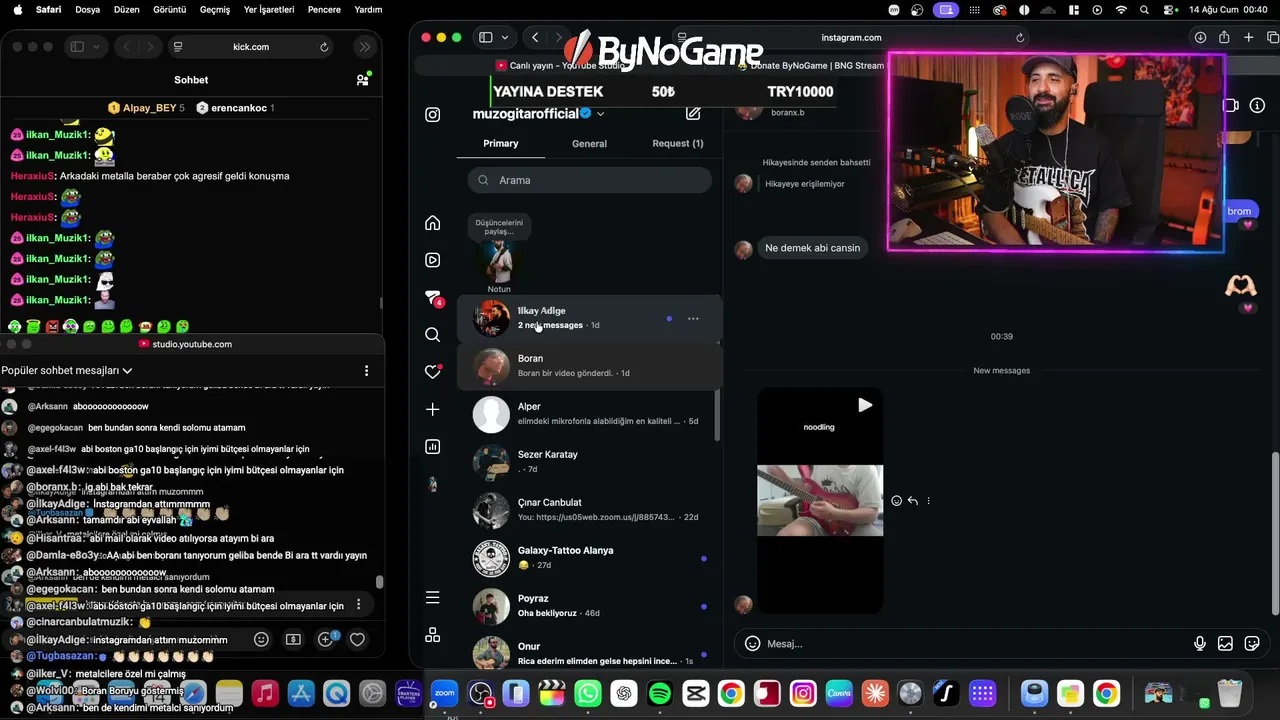Open Safari downloads in Instagram window
The height and width of the screenshot is (720, 1280).
coord(1200,37)
